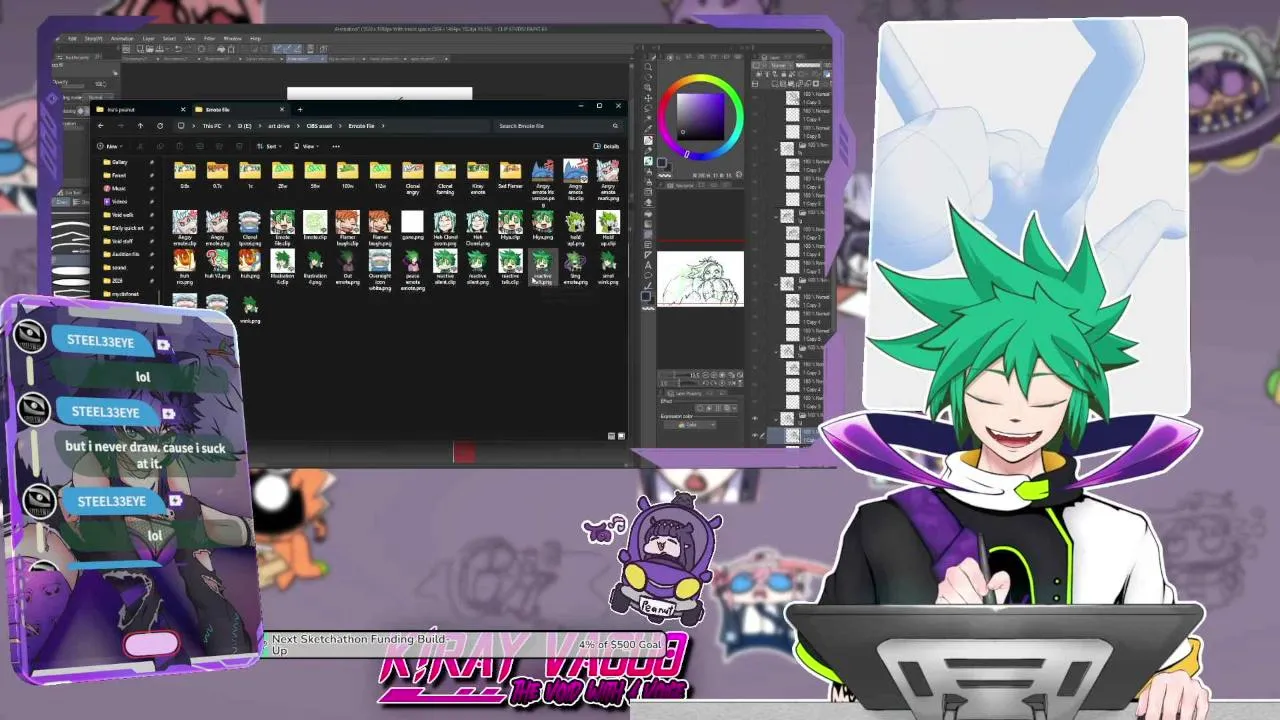Expand the chevron after This PC breadcrumb
Image resolution: width=1280 pixels, height=720 pixels.
[227, 126]
